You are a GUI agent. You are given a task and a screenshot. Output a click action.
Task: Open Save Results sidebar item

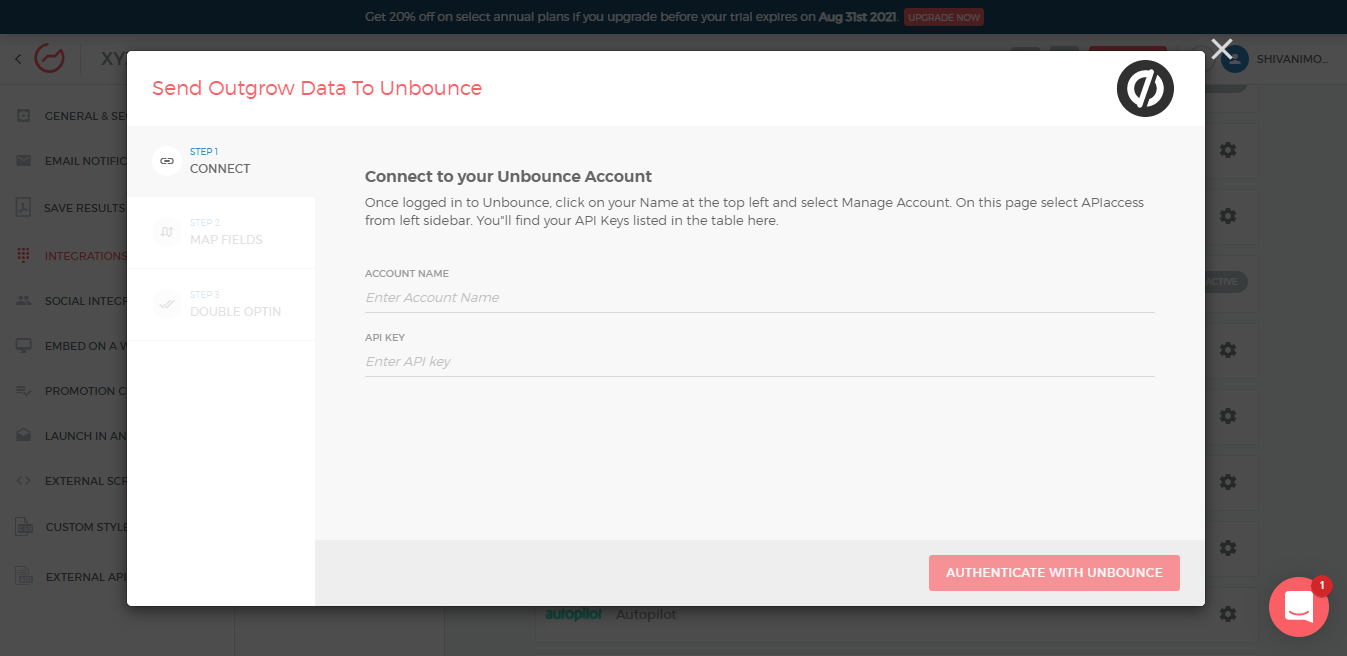point(72,208)
